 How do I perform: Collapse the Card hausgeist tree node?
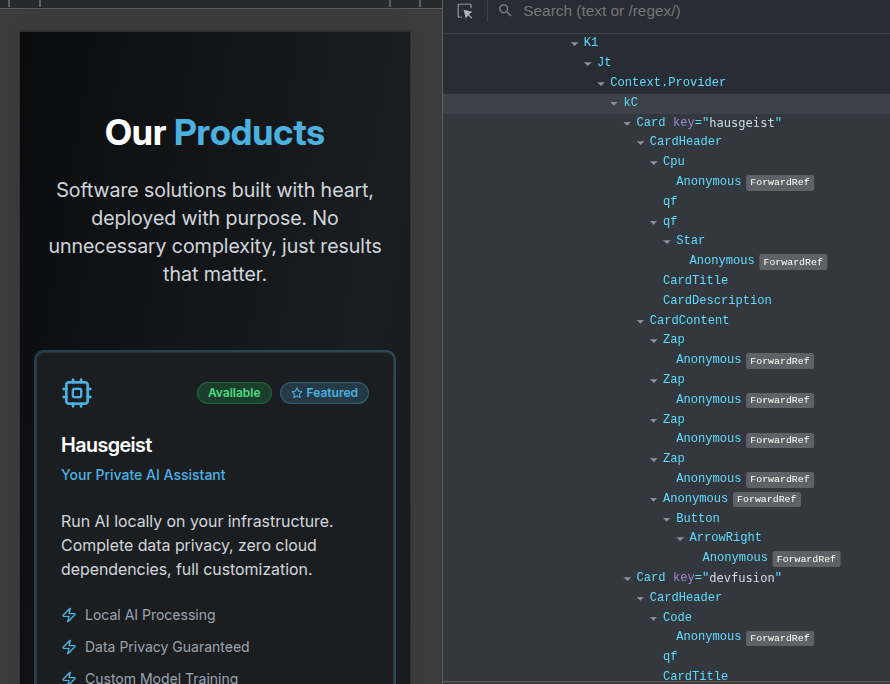(627, 123)
